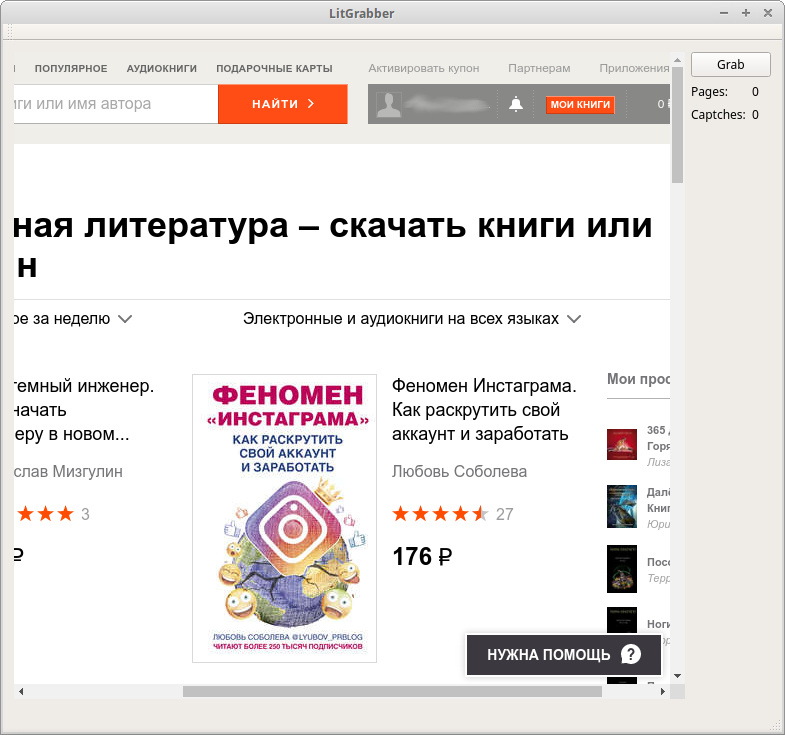Open notifications bell icon
The height and width of the screenshot is (735, 785).
pyautogui.click(x=516, y=104)
